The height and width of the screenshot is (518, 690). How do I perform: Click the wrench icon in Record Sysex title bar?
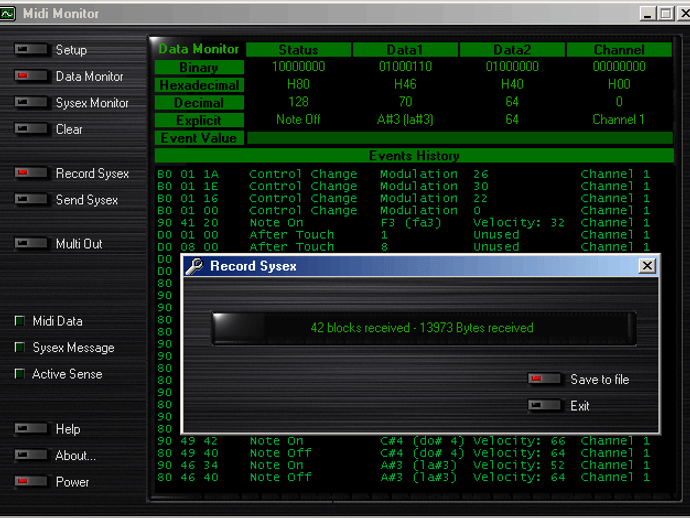(x=194, y=266)
